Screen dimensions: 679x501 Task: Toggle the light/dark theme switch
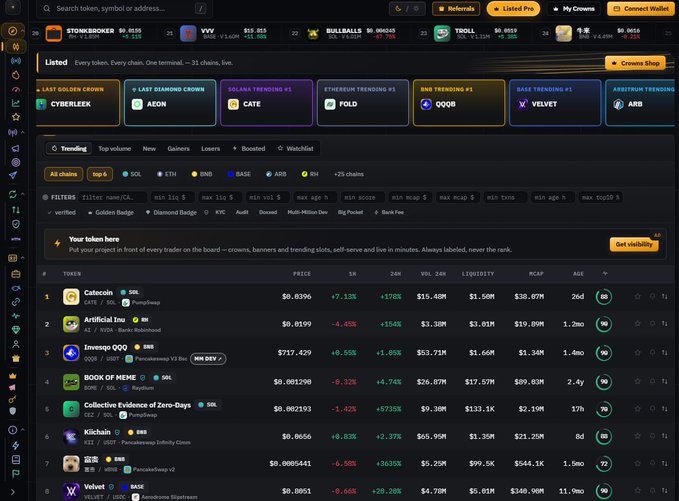pos(407,9)
